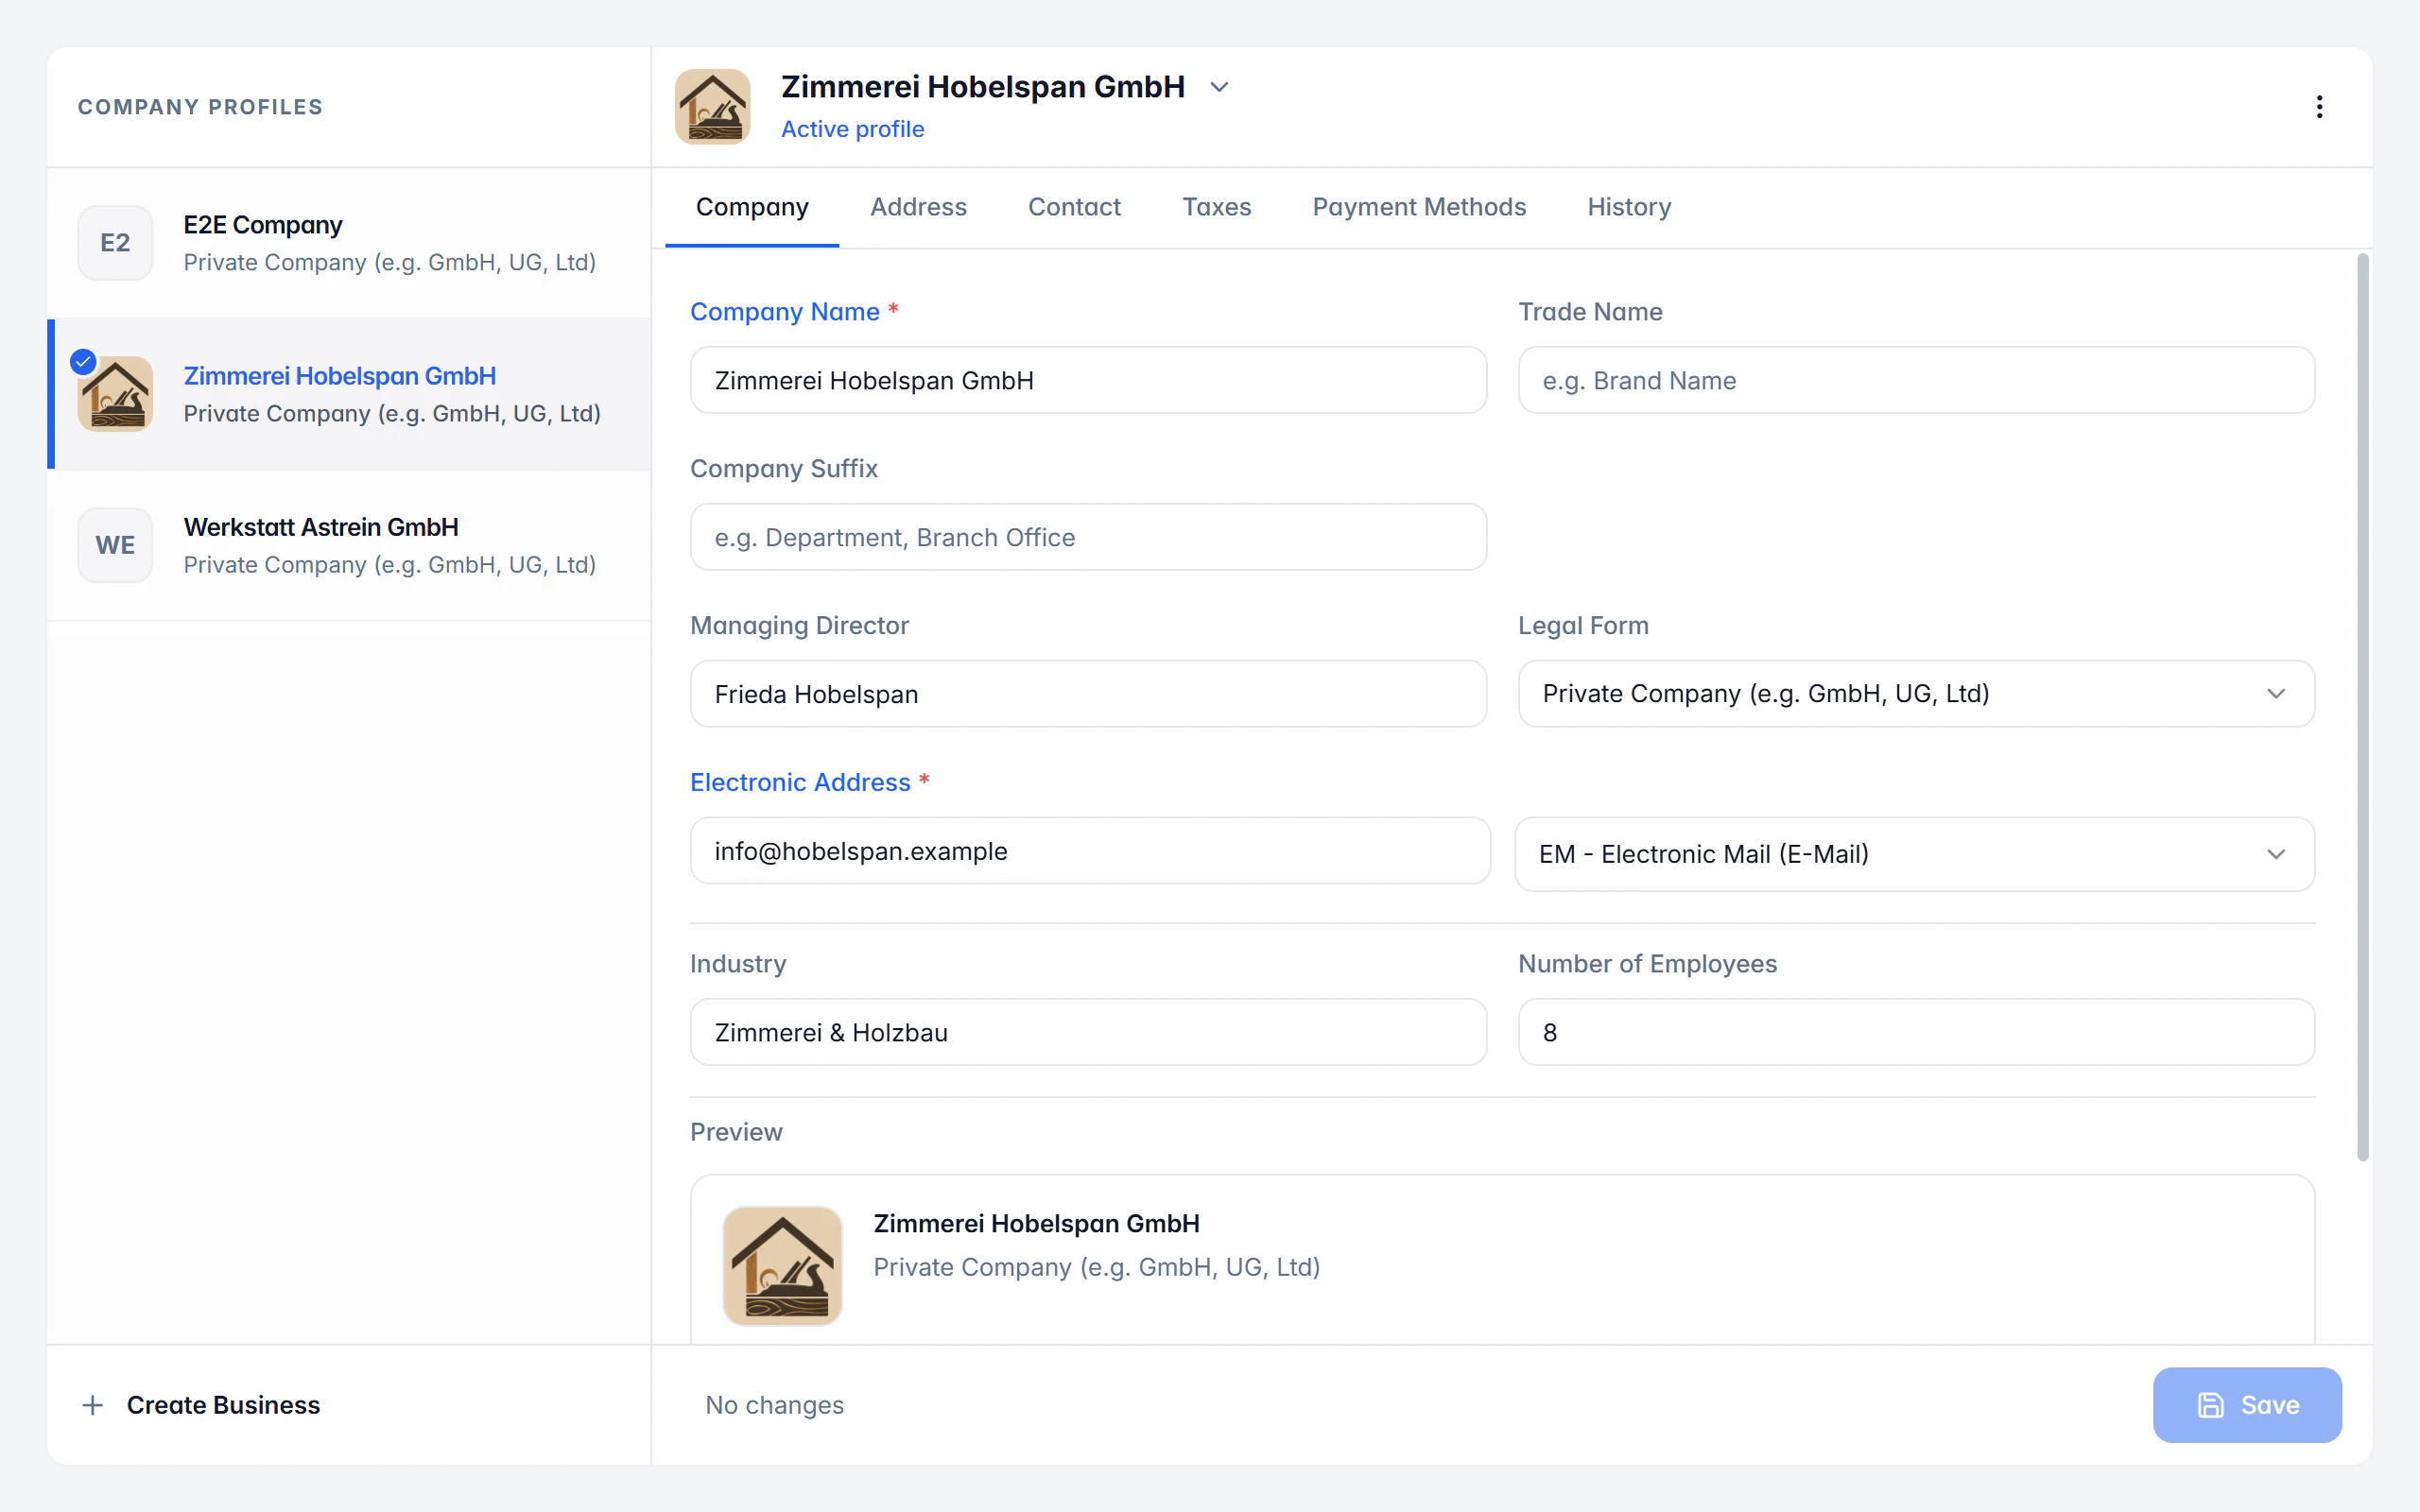Image resolution: width=2420 pixels, height=1512 pixels.
Task: Open the Taxes tab
Action: click(1216, 207)
